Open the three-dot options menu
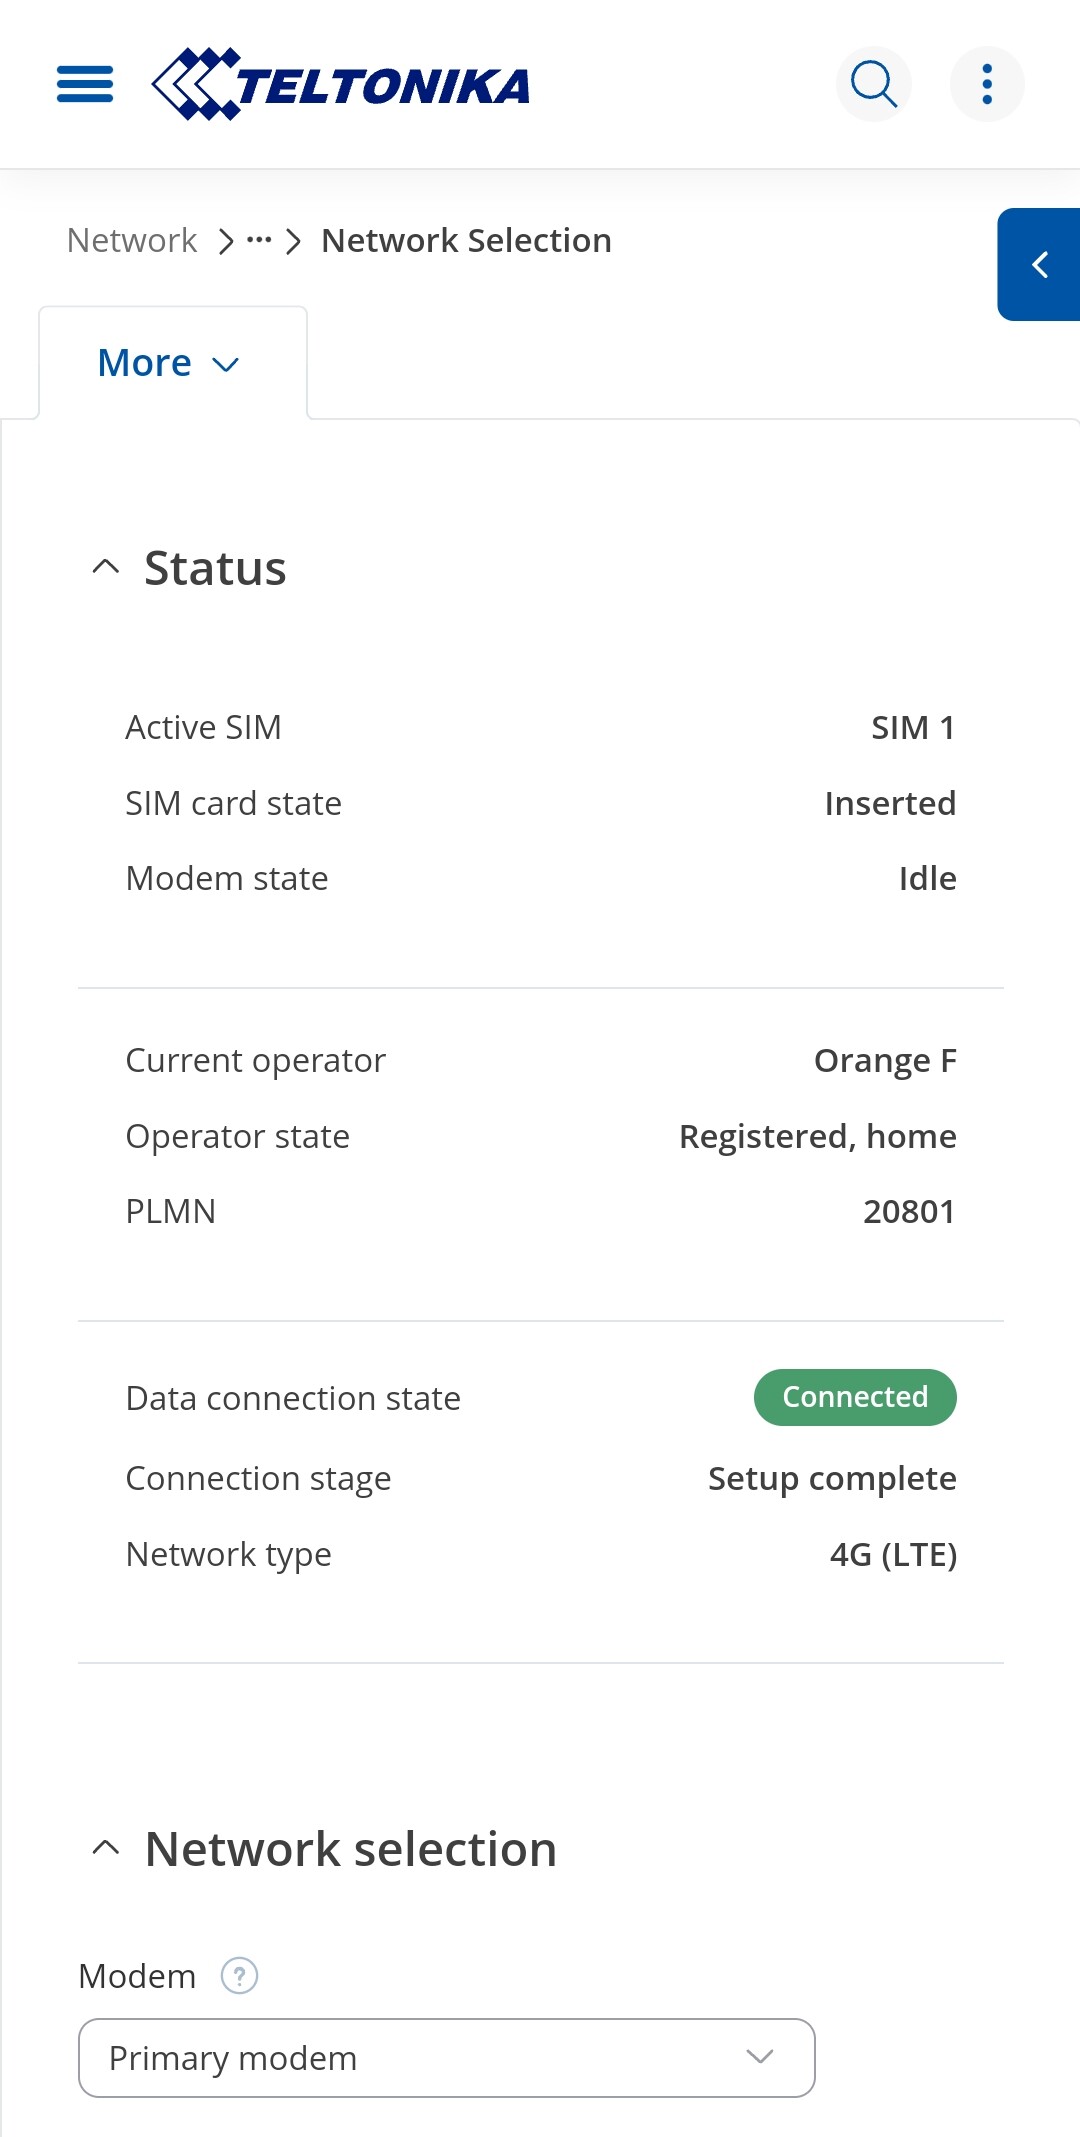This screenshot has height=2137, width=1080. 987,84
